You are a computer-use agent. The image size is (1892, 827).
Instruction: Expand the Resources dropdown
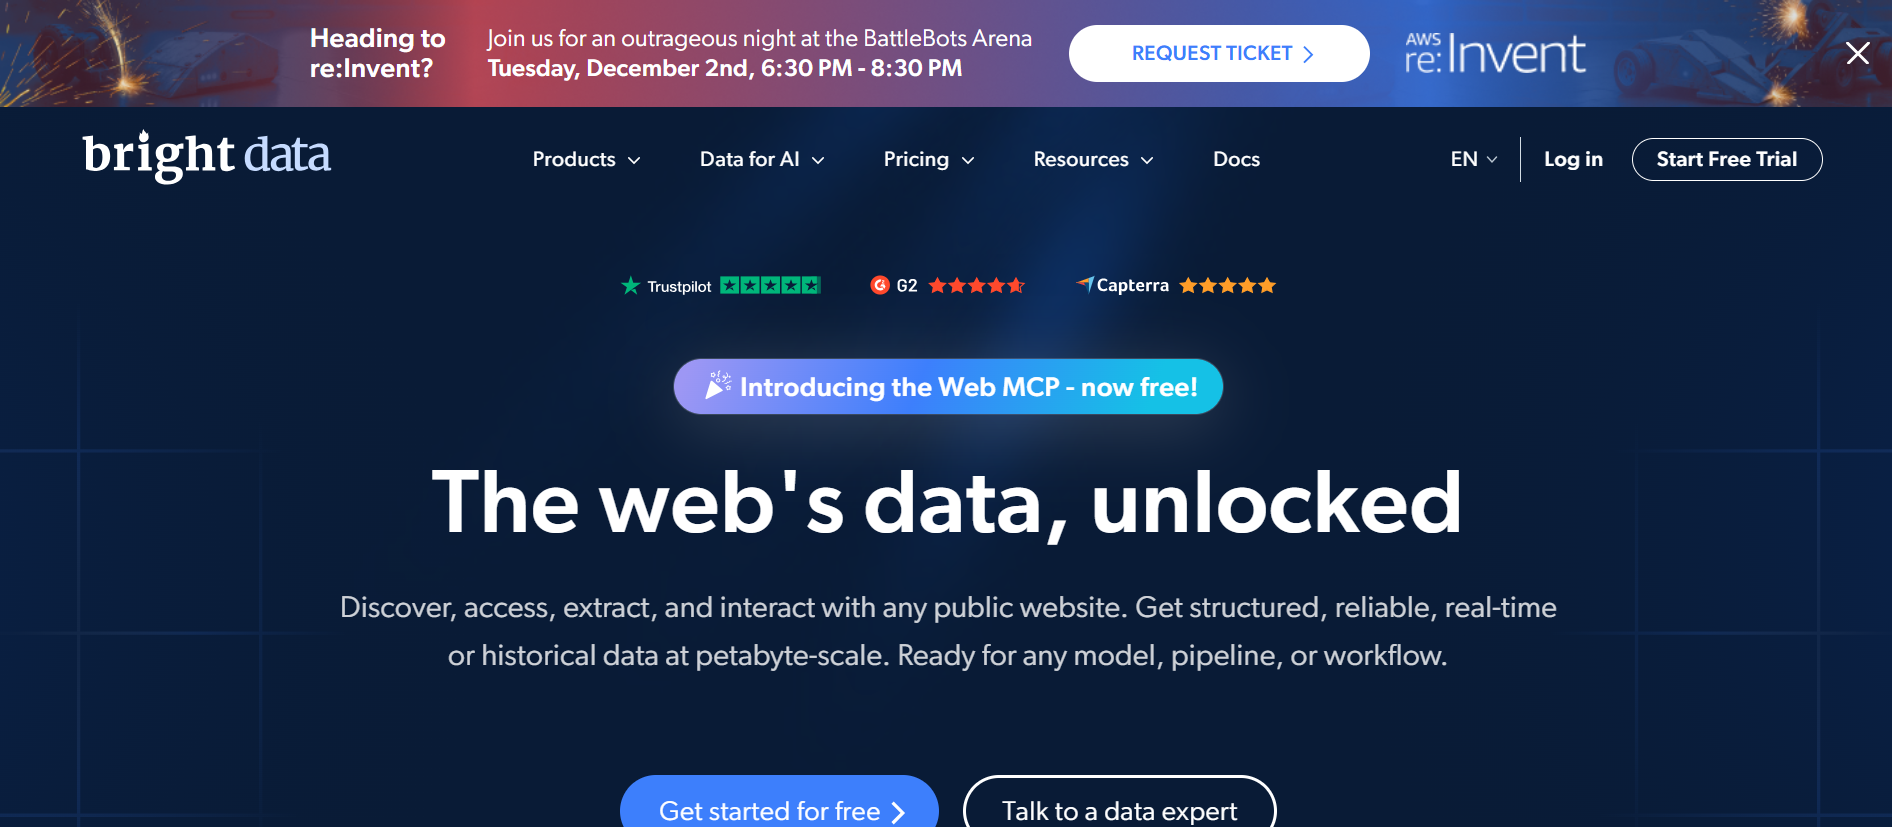(1093, 160)
